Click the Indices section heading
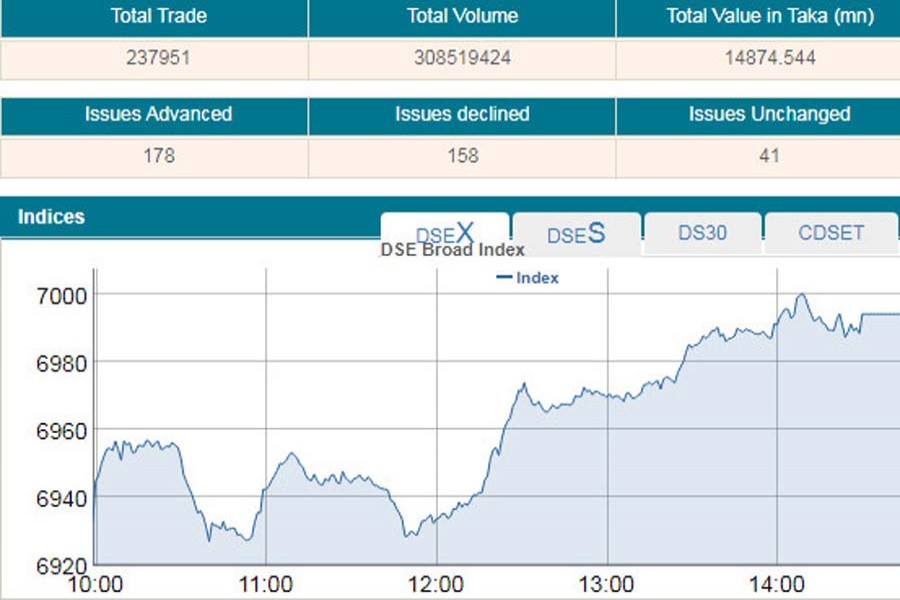Screen dimensions: 900x600 pos(51,217)
